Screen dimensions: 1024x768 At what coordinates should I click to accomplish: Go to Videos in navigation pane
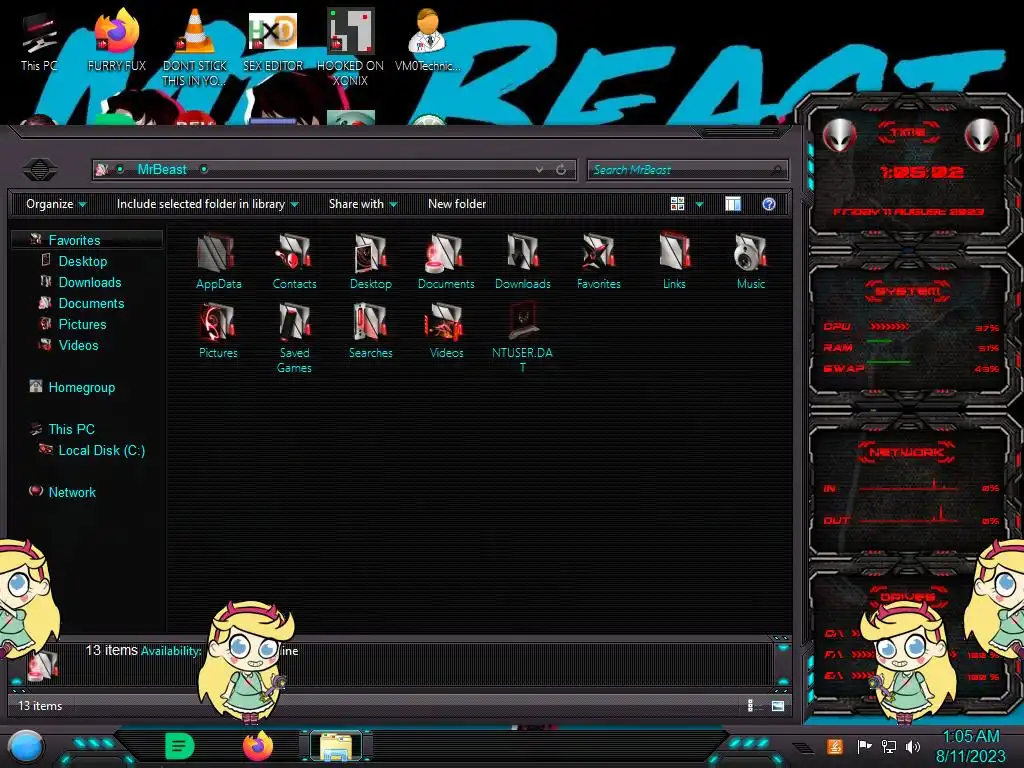(78, 345)
